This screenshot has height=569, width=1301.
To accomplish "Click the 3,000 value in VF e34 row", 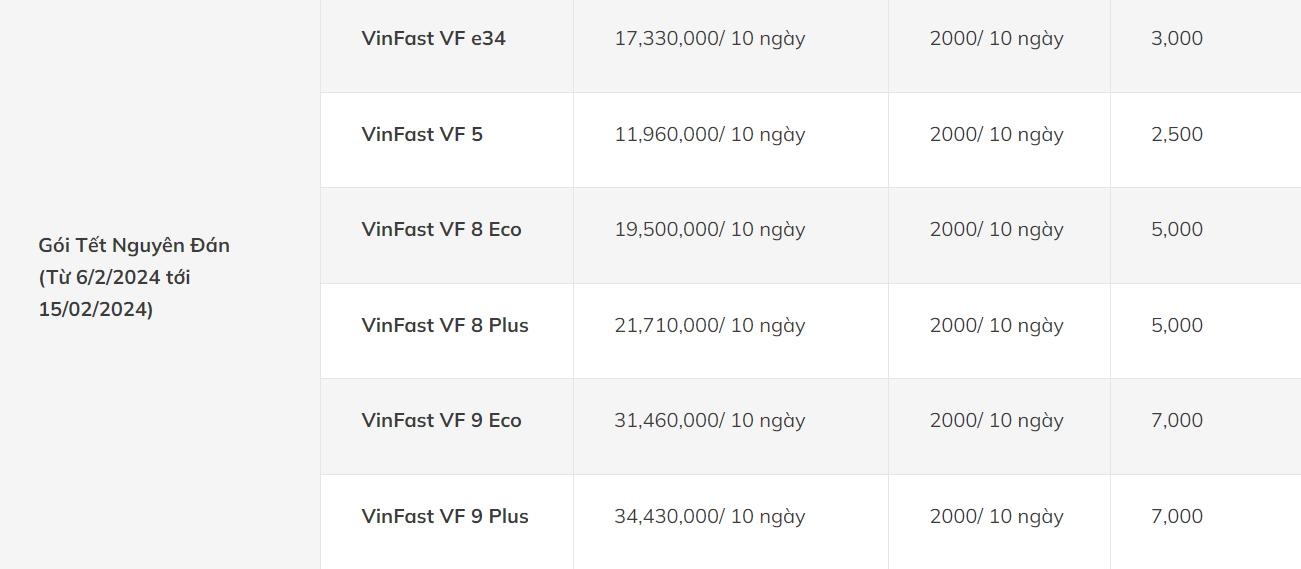I will (1176, 38).
